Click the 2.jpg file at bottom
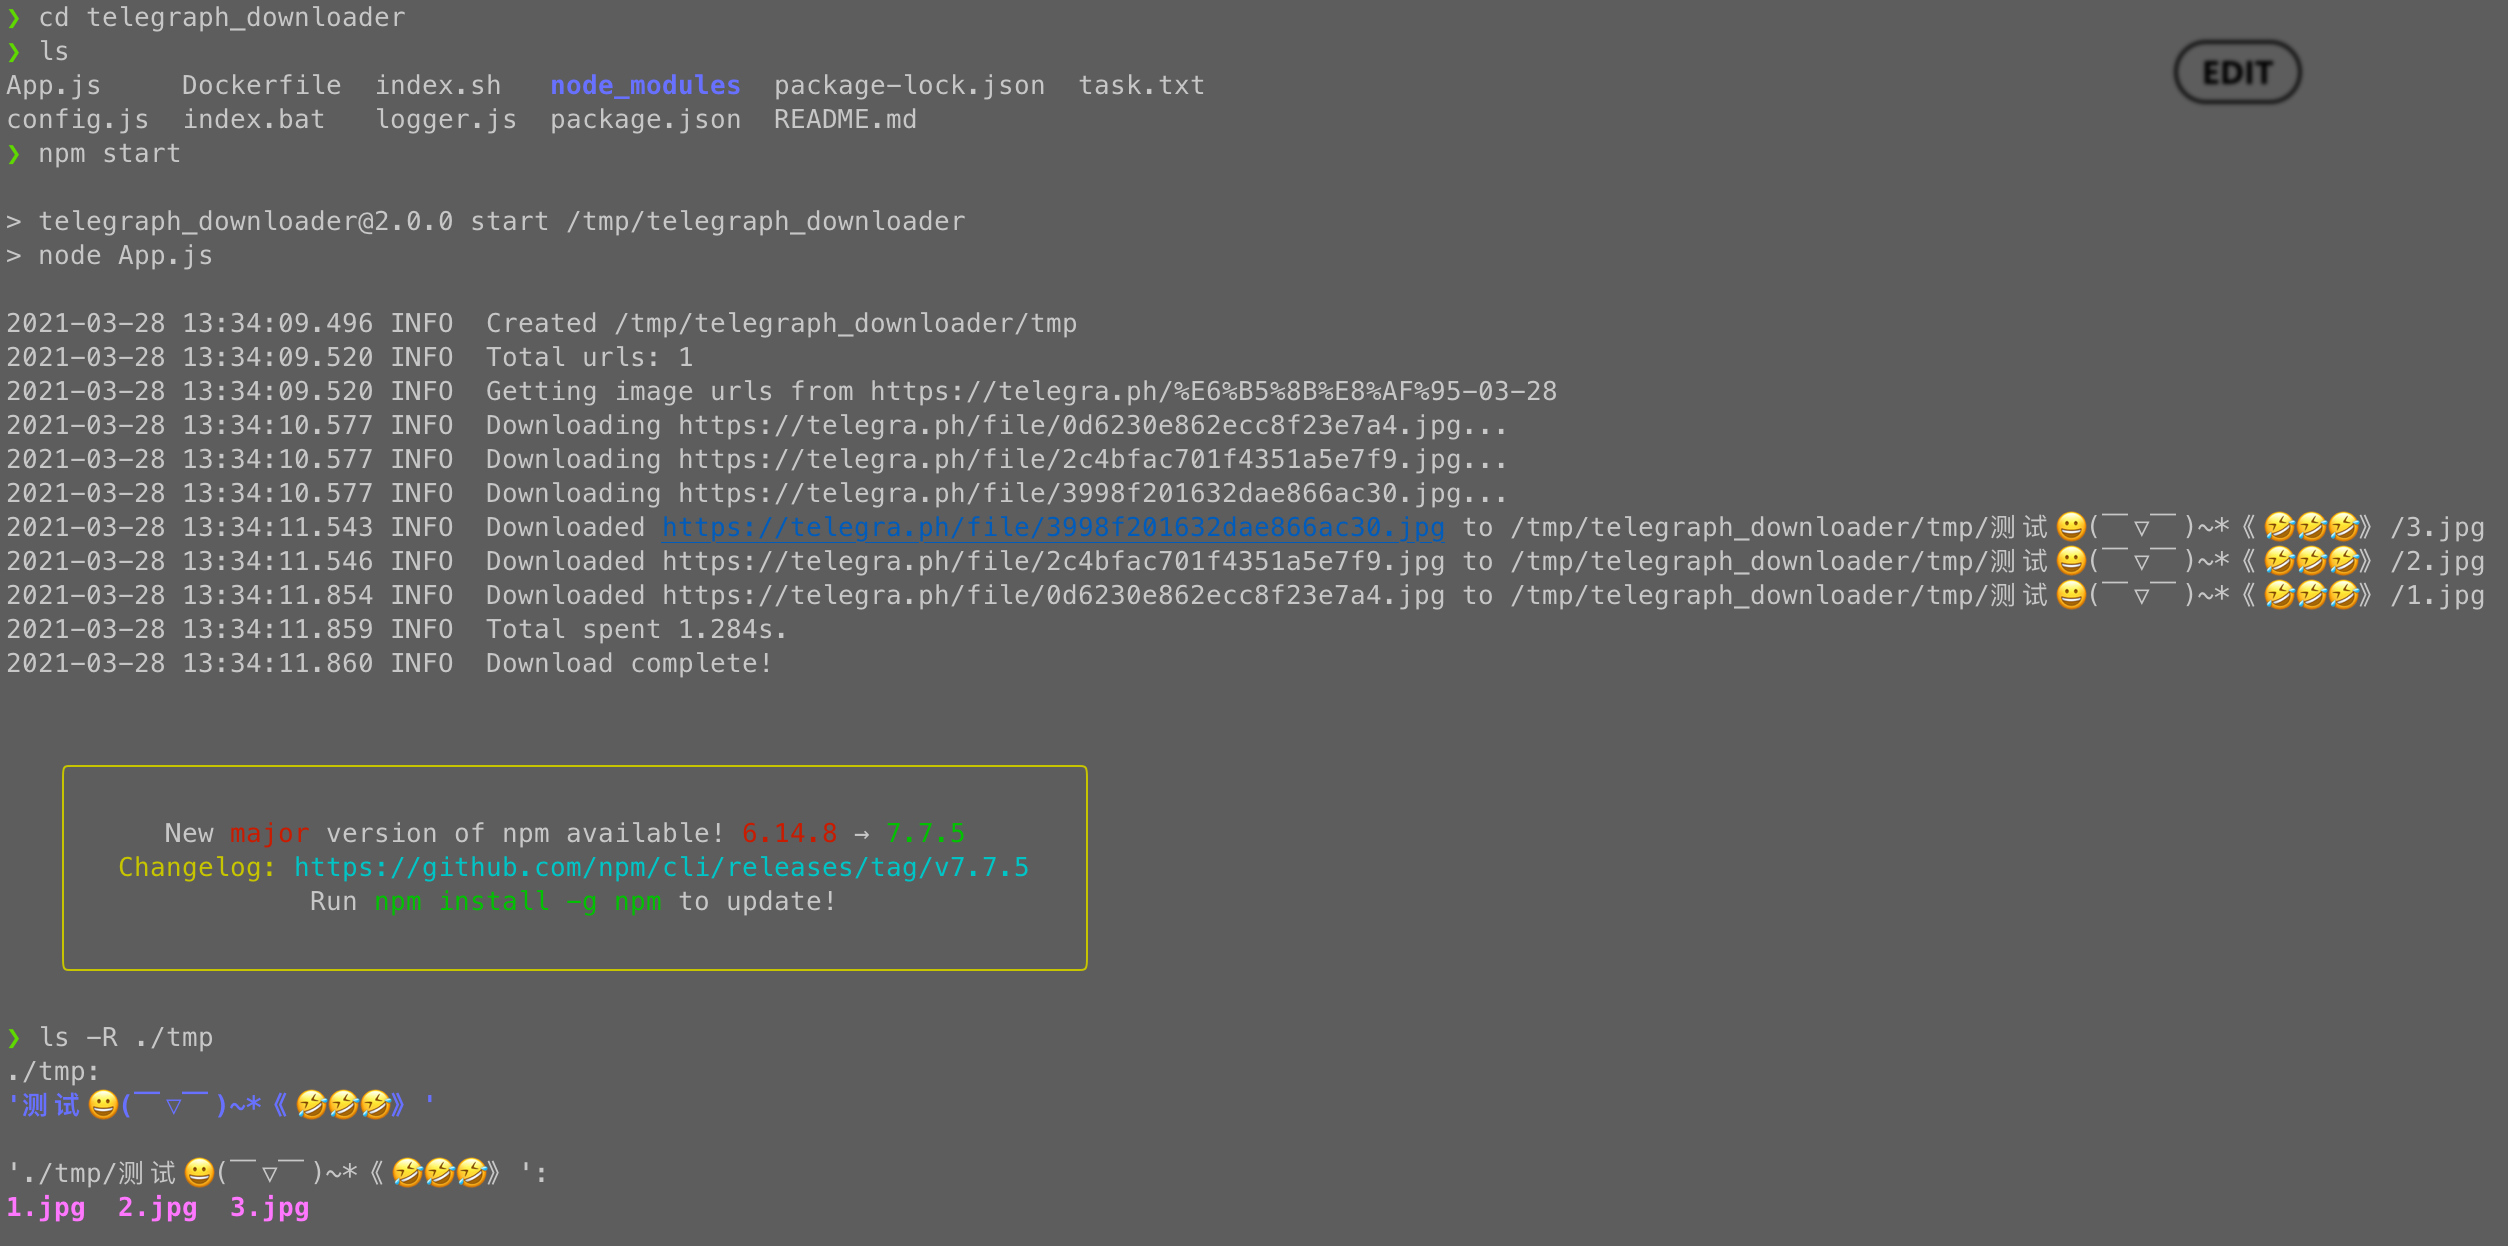 [157, 1208]
